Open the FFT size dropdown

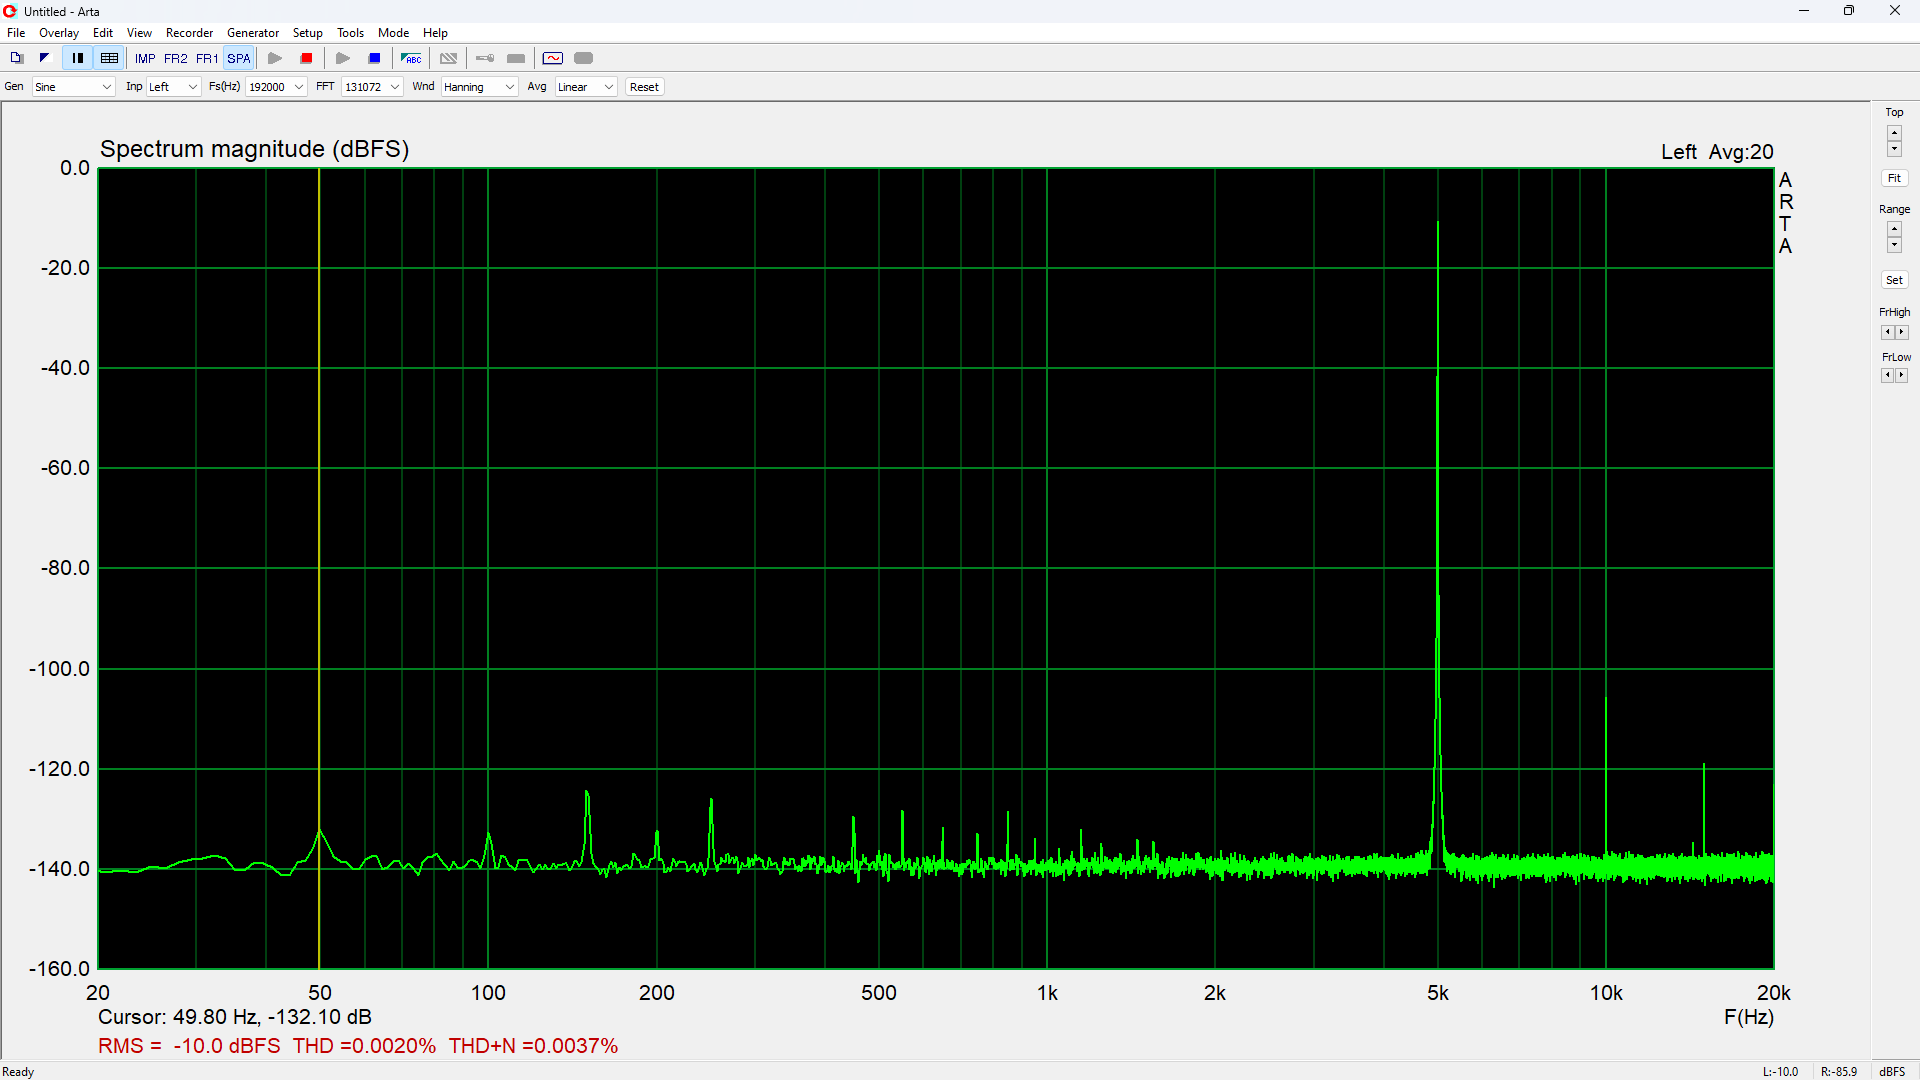(x=372, y=87)
